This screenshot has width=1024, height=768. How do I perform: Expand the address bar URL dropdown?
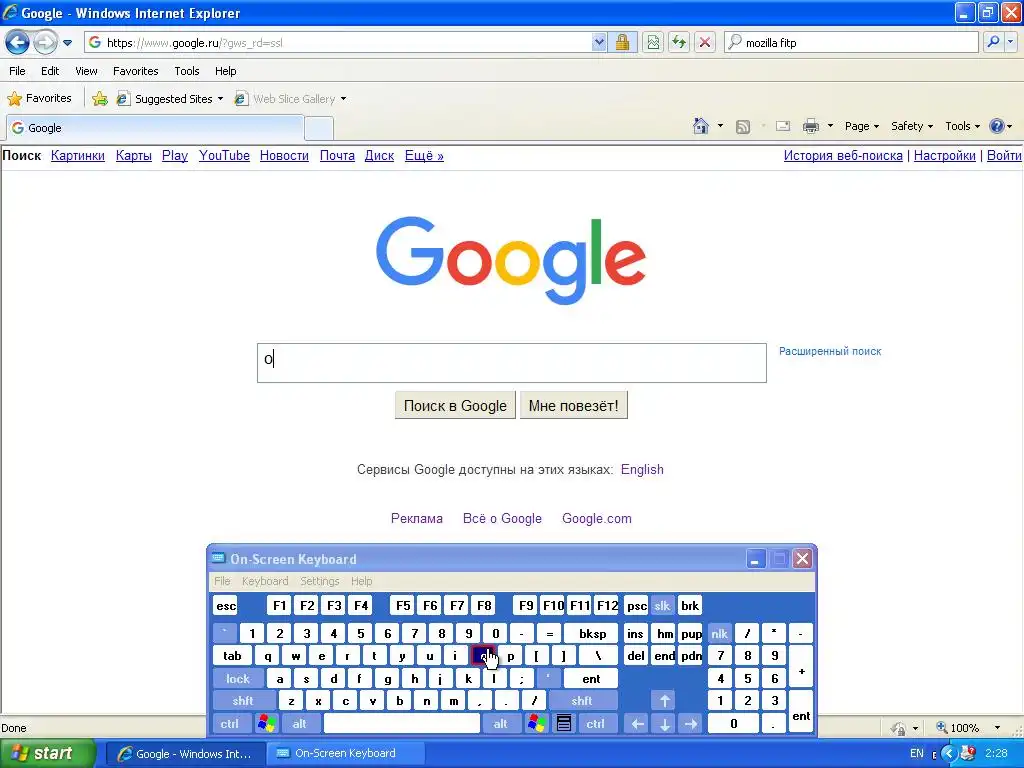(599, 42)
